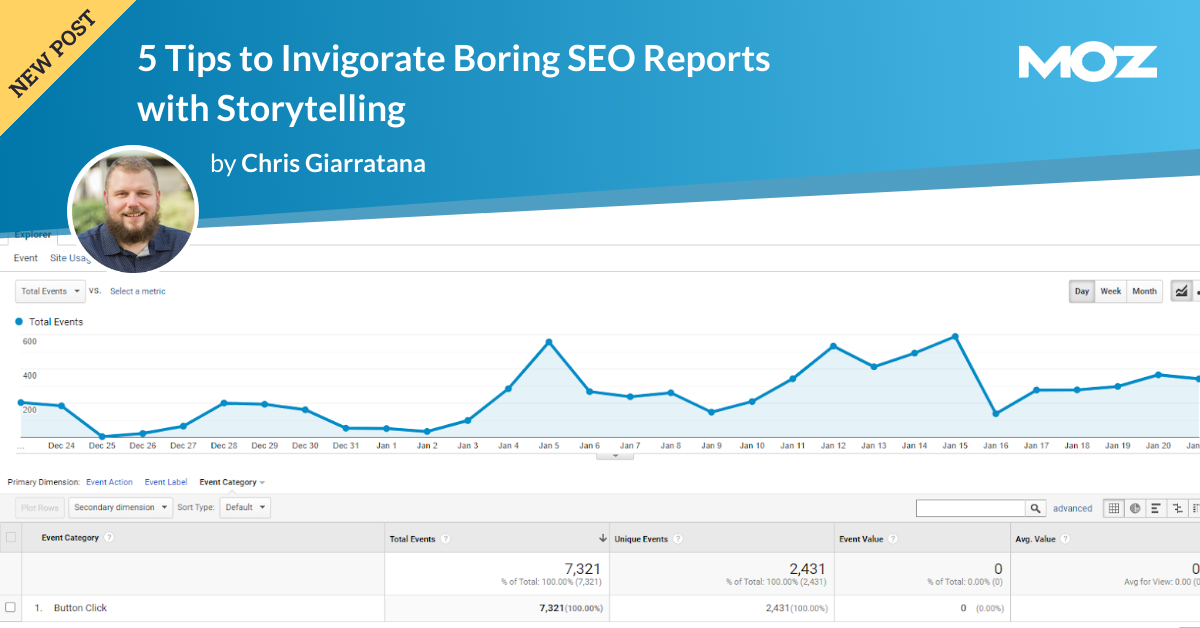Switch to the line chart view icon
1200x628 pixels.
[x=1181, y=291]
